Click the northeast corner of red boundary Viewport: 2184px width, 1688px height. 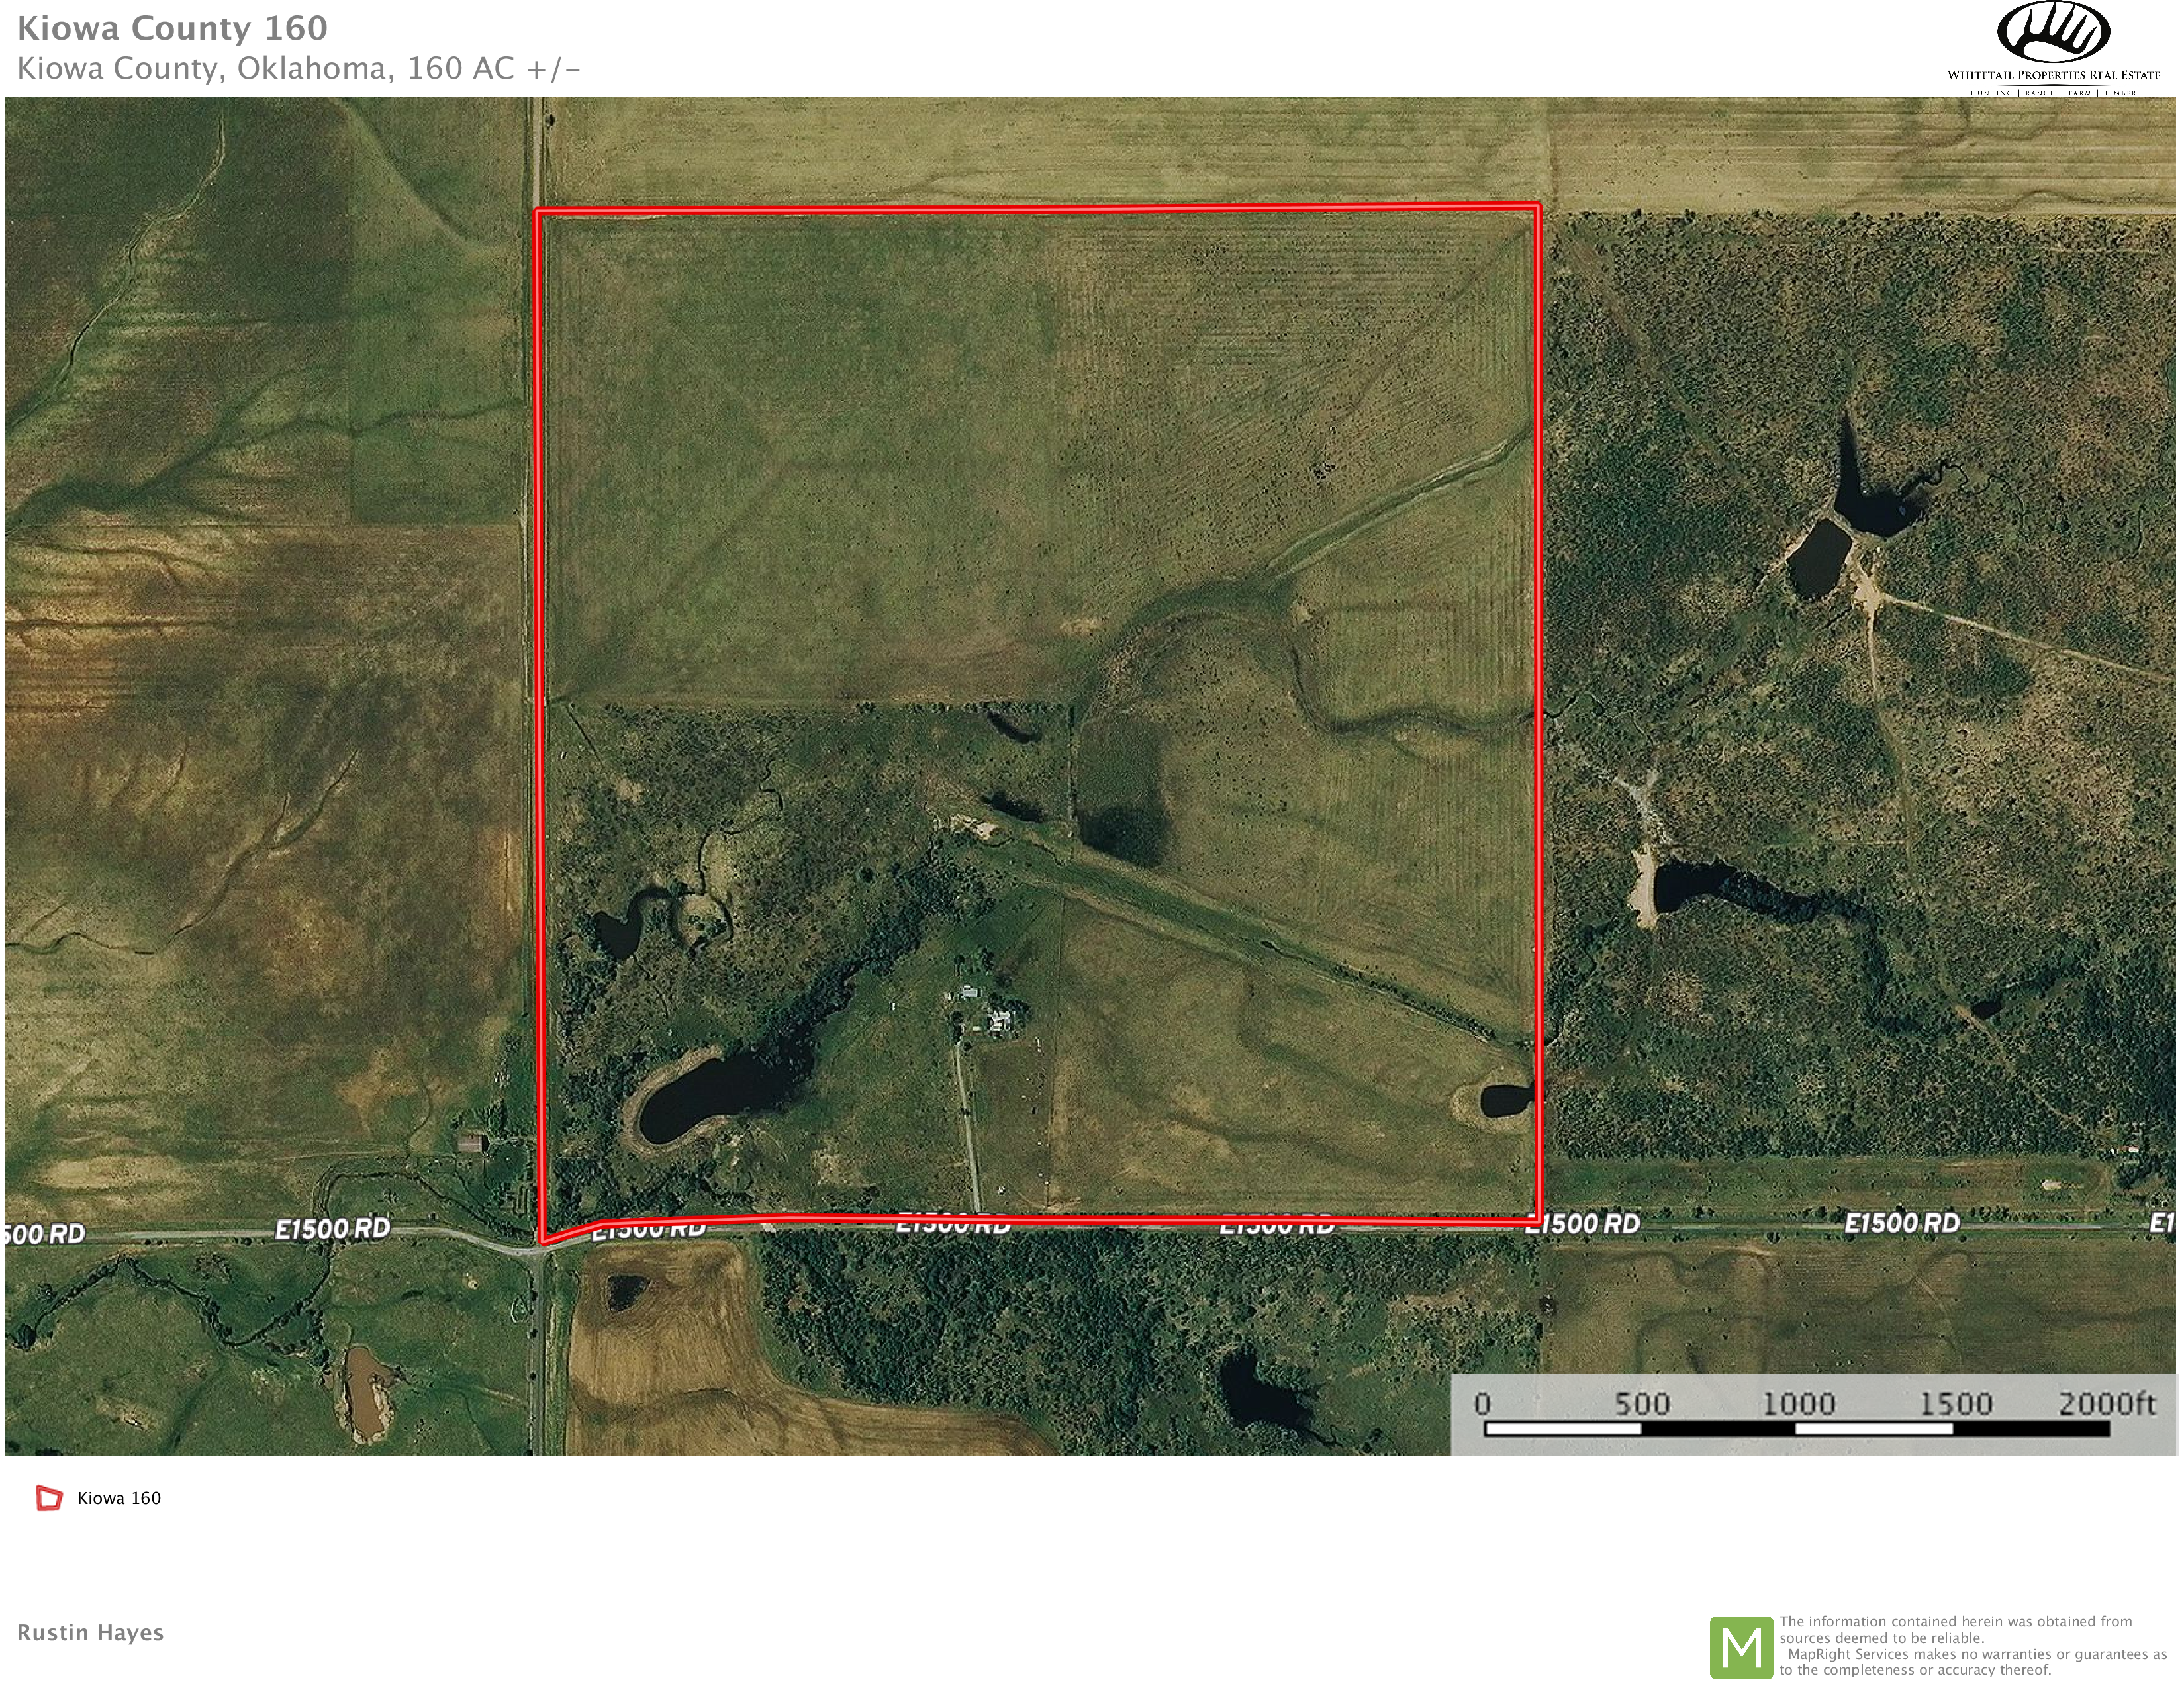[1538, 207]
